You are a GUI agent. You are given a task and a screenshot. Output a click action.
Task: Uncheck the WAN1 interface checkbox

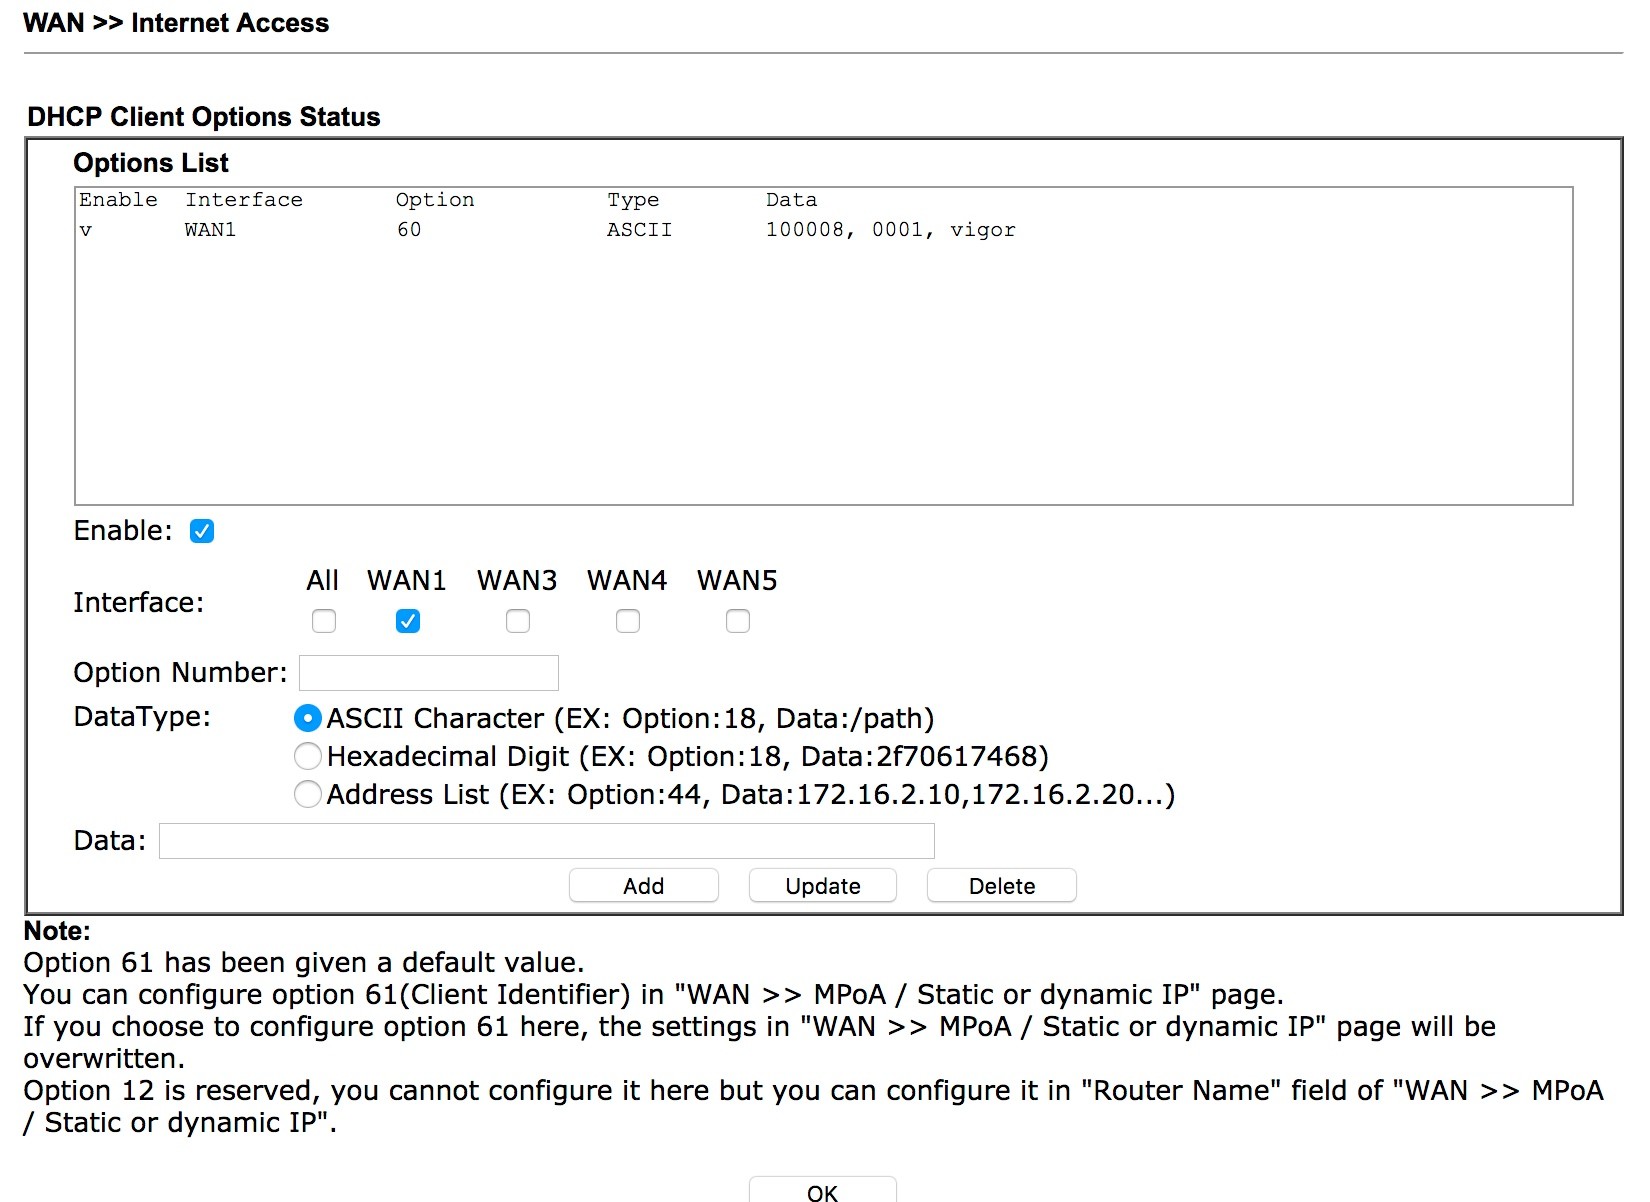tap(408, 621)
